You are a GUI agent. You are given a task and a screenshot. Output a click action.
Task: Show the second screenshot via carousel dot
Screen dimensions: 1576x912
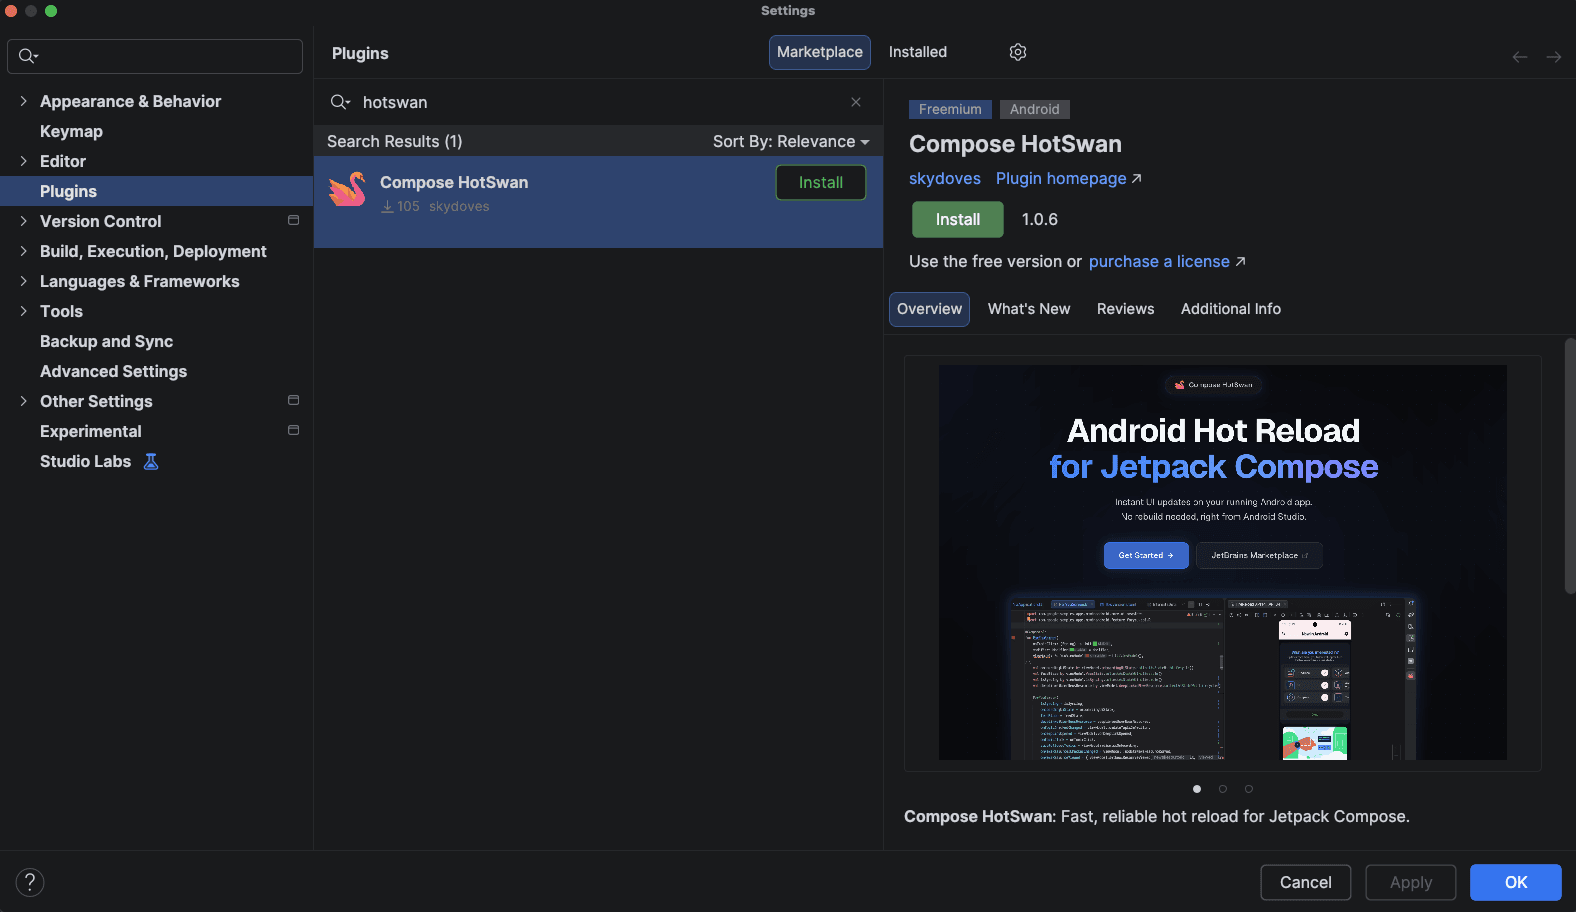pyautogui.click(x=1223, y=789)
